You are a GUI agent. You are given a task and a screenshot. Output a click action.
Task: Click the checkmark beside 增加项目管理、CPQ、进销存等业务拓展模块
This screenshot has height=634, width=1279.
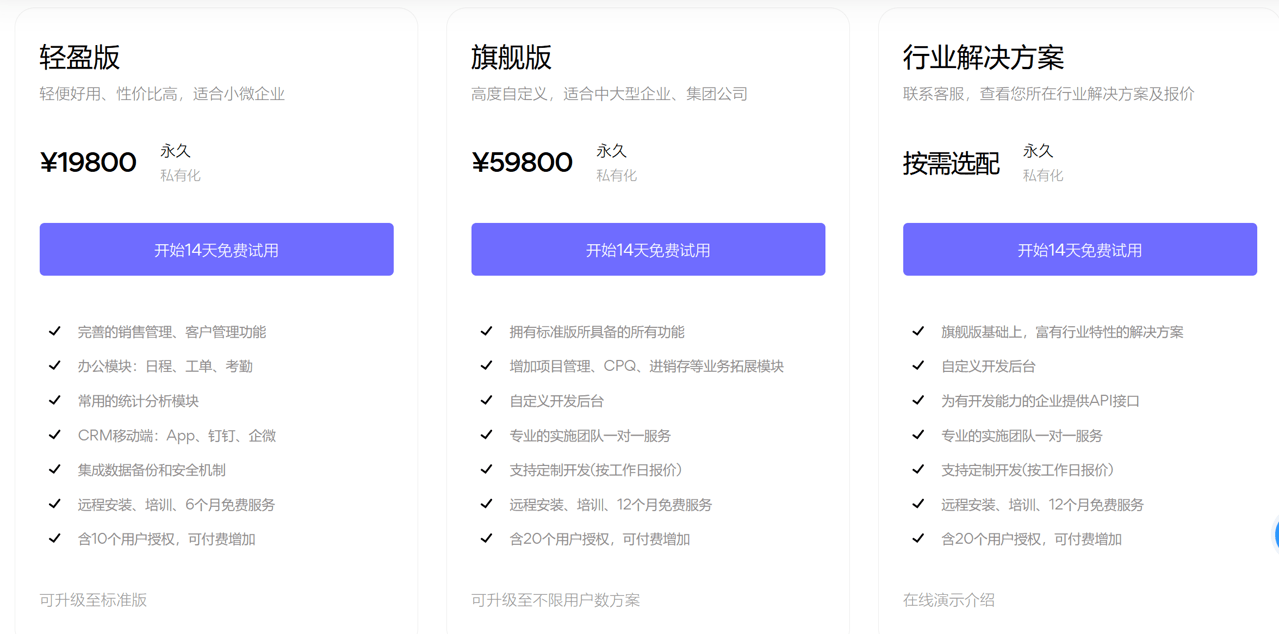(486, 366)
